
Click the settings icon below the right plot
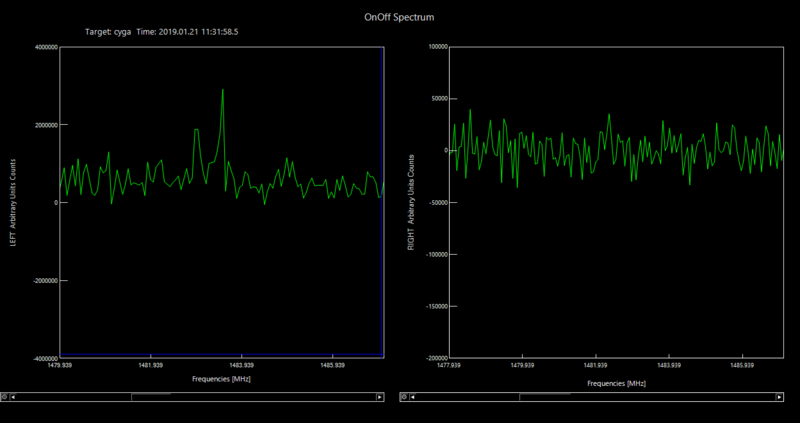(403, 397)
